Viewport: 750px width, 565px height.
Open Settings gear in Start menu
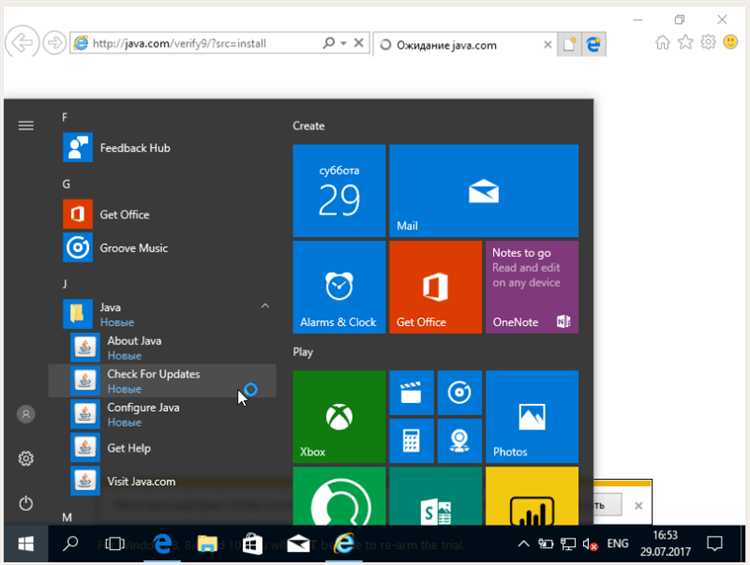pos(26,458)
